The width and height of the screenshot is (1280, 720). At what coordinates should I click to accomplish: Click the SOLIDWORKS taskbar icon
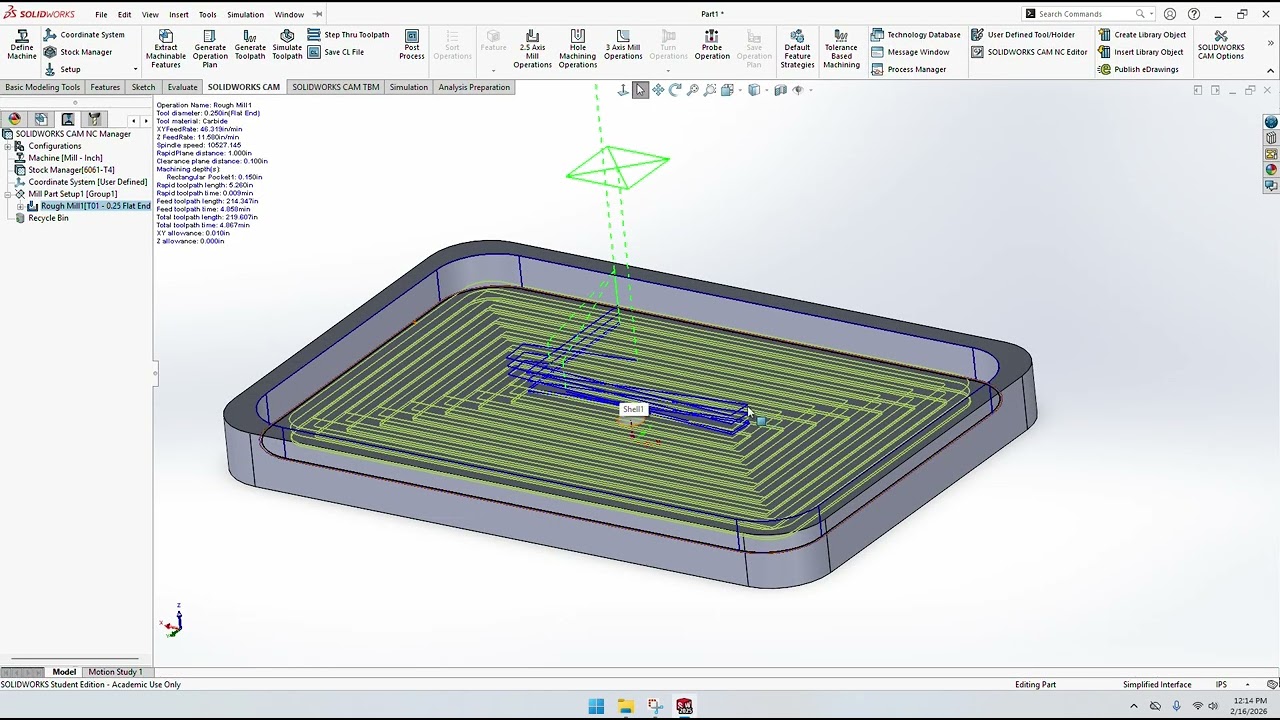[684, 706]
